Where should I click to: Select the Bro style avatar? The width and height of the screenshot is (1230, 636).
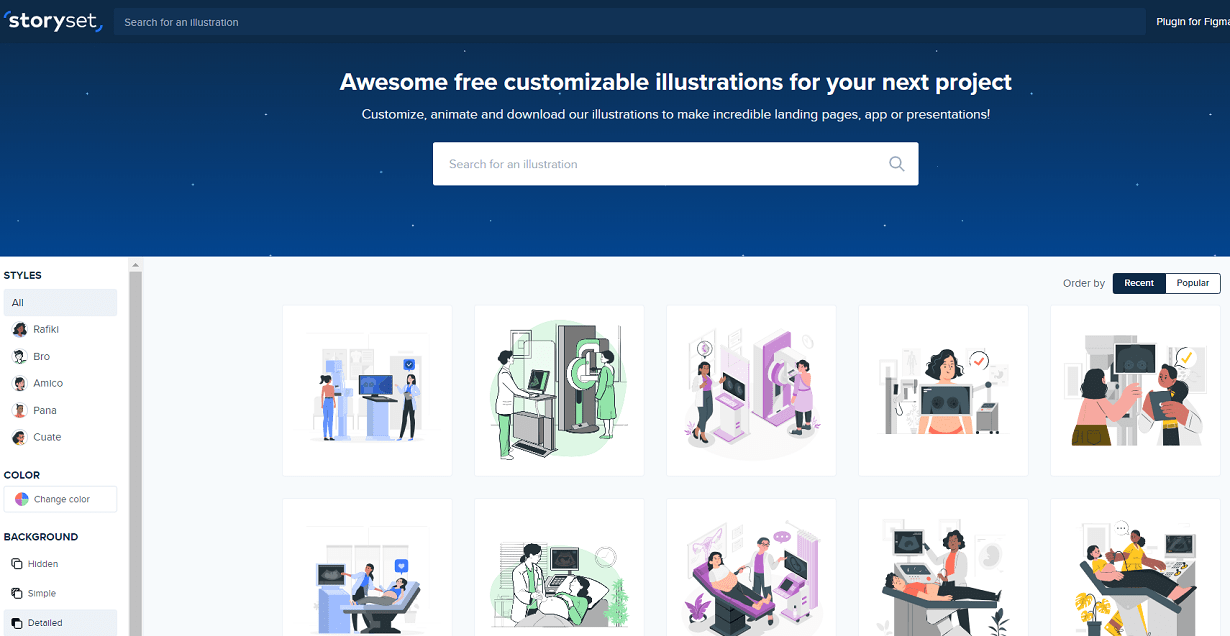(x=19, y=357)
